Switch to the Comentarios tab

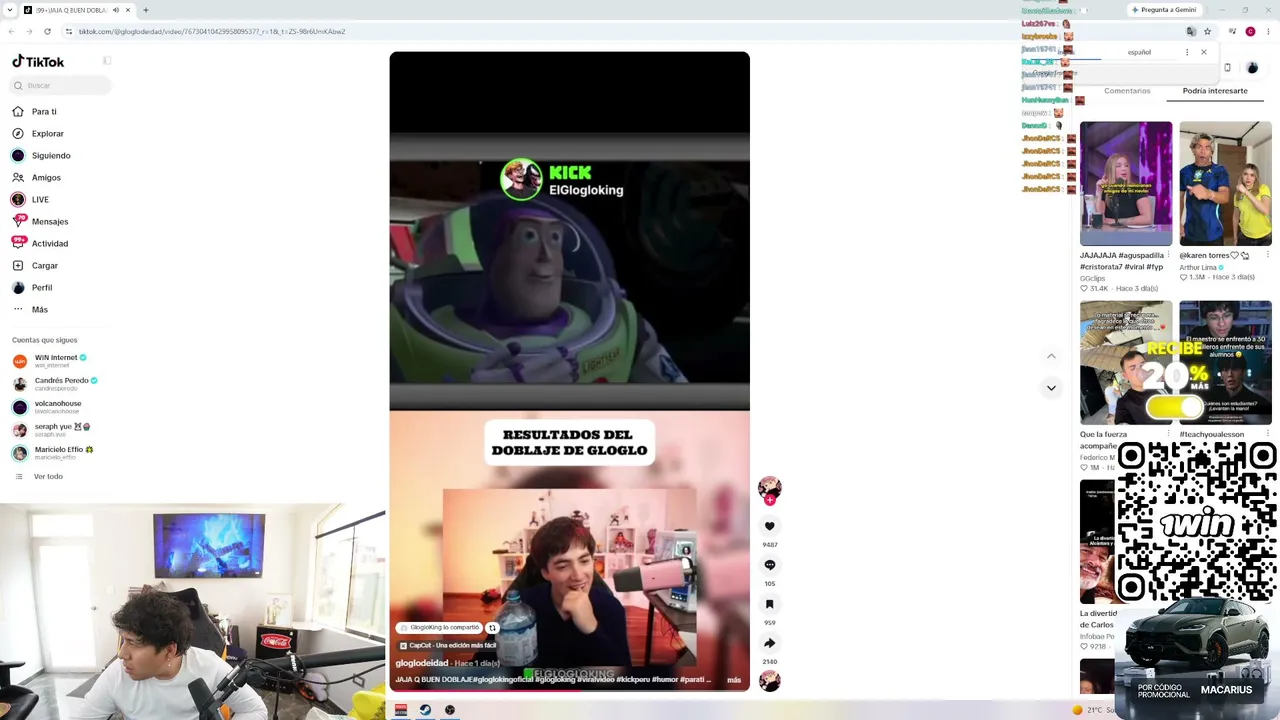[x=1127, y=91]
